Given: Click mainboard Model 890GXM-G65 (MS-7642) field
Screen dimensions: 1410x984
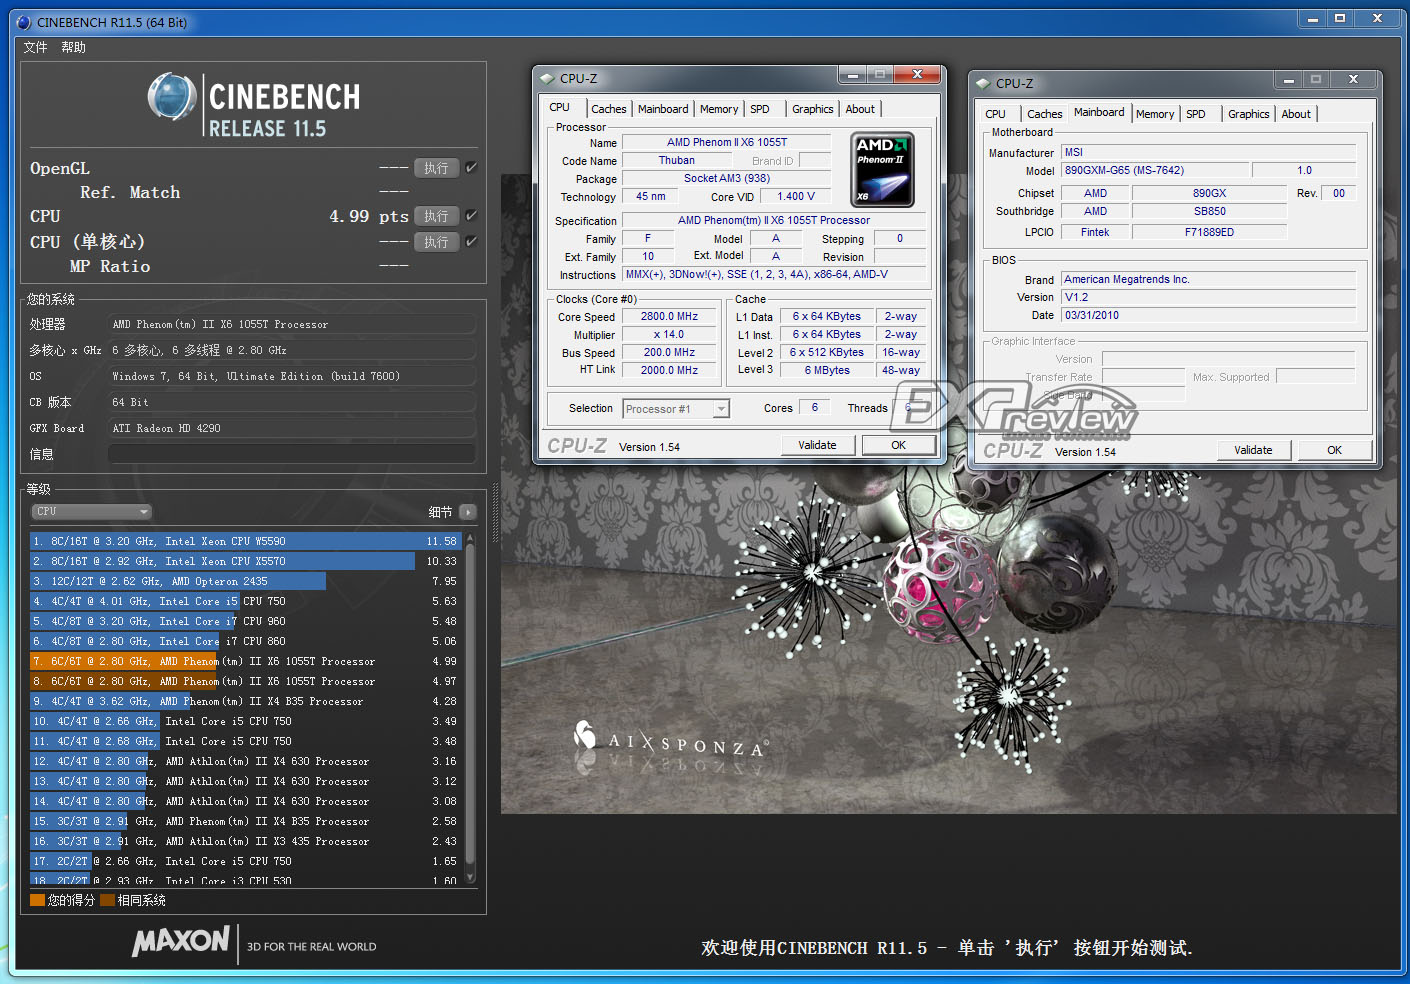Looking at the screenshot, I should (1155, 170).
